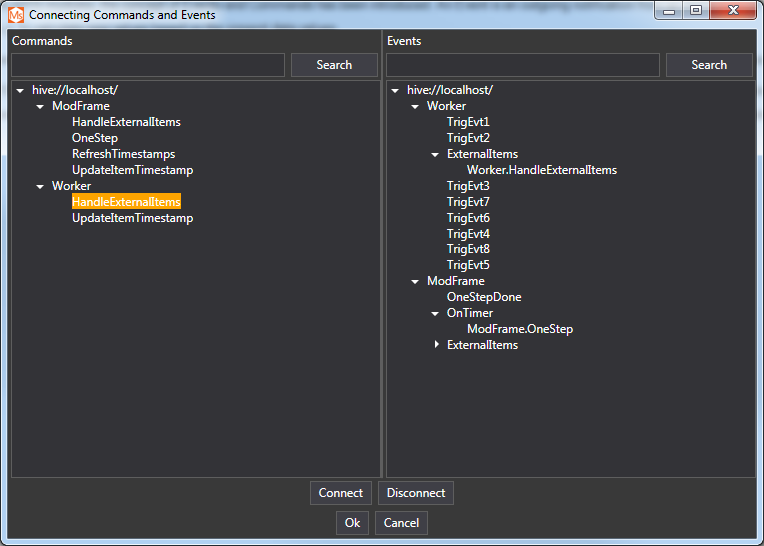Image resolution: width=764 pixels, height=546 pixels.
Task: Select Worker.HandleExternalItems connection entry
Action: (x=541, y=170)
